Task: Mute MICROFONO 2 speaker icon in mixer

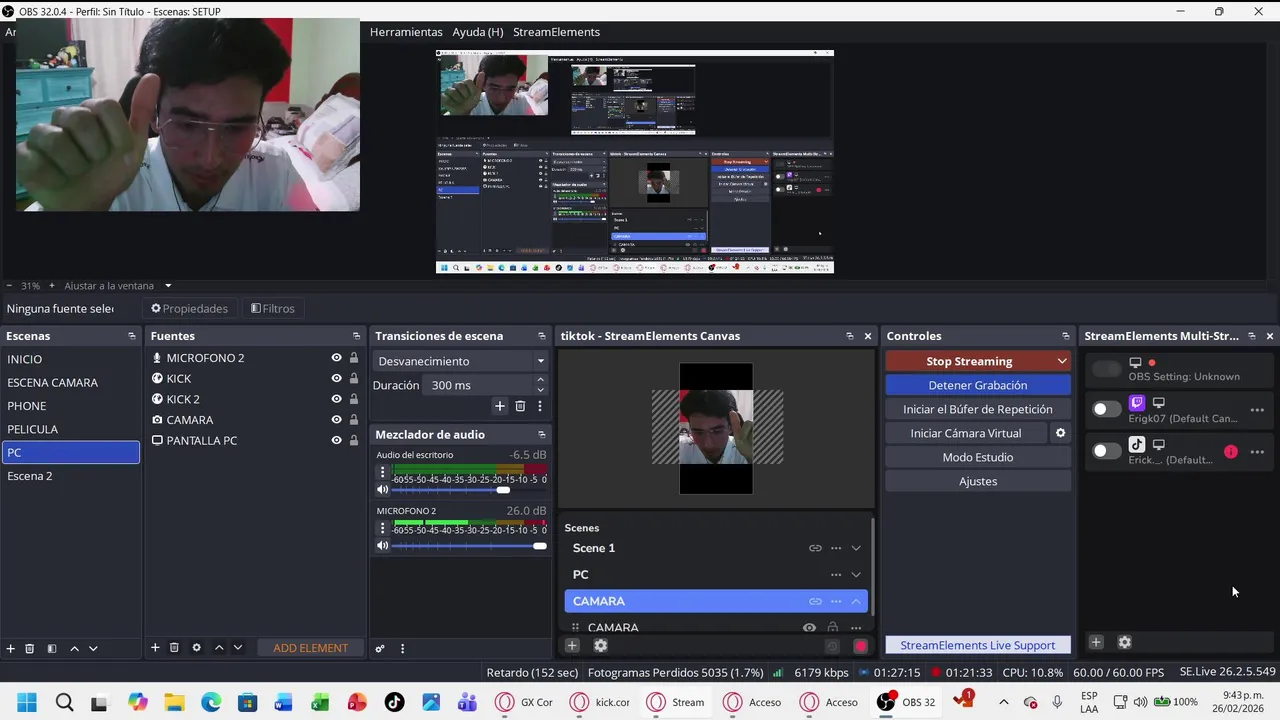Action: tap(382, 546)
